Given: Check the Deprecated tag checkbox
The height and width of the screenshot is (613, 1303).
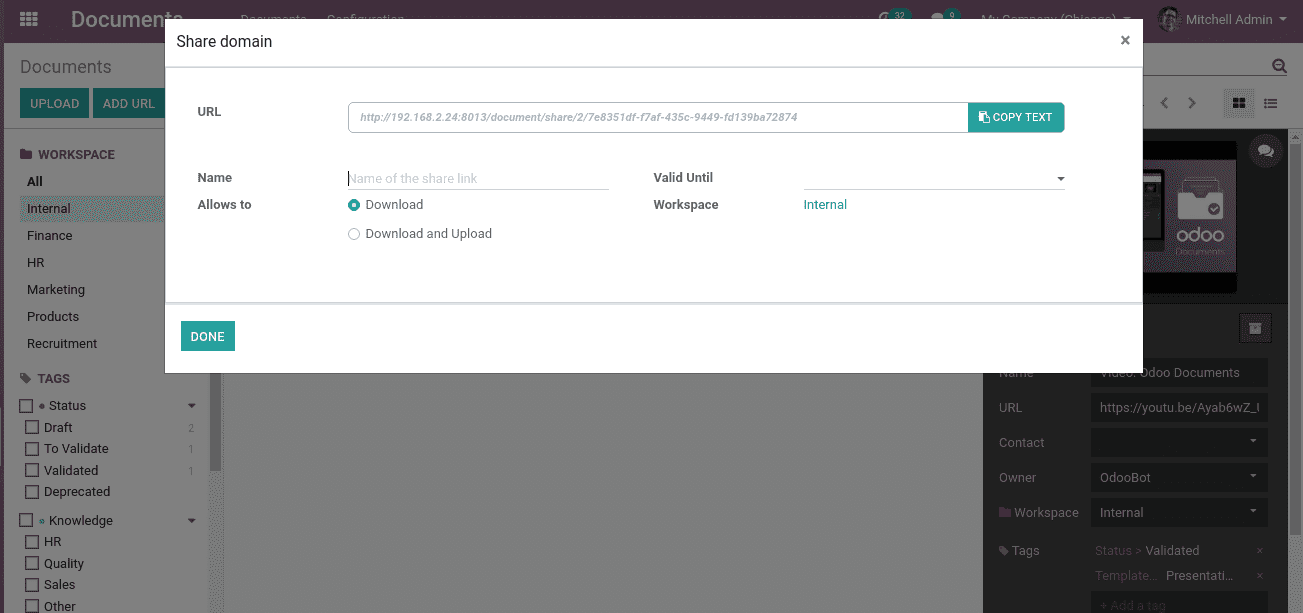Looking at the screenshot, I should 32,492.
